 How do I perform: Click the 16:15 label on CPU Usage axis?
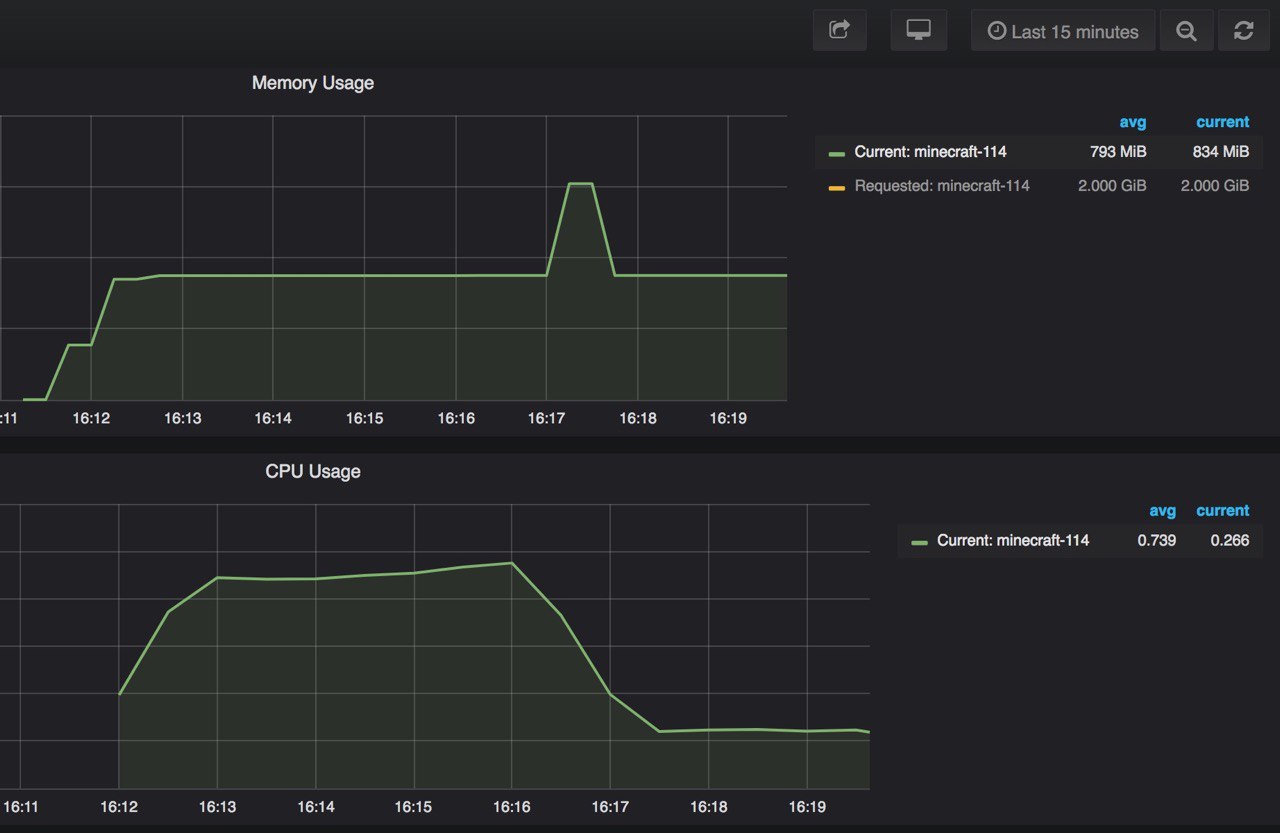(413, 806)
